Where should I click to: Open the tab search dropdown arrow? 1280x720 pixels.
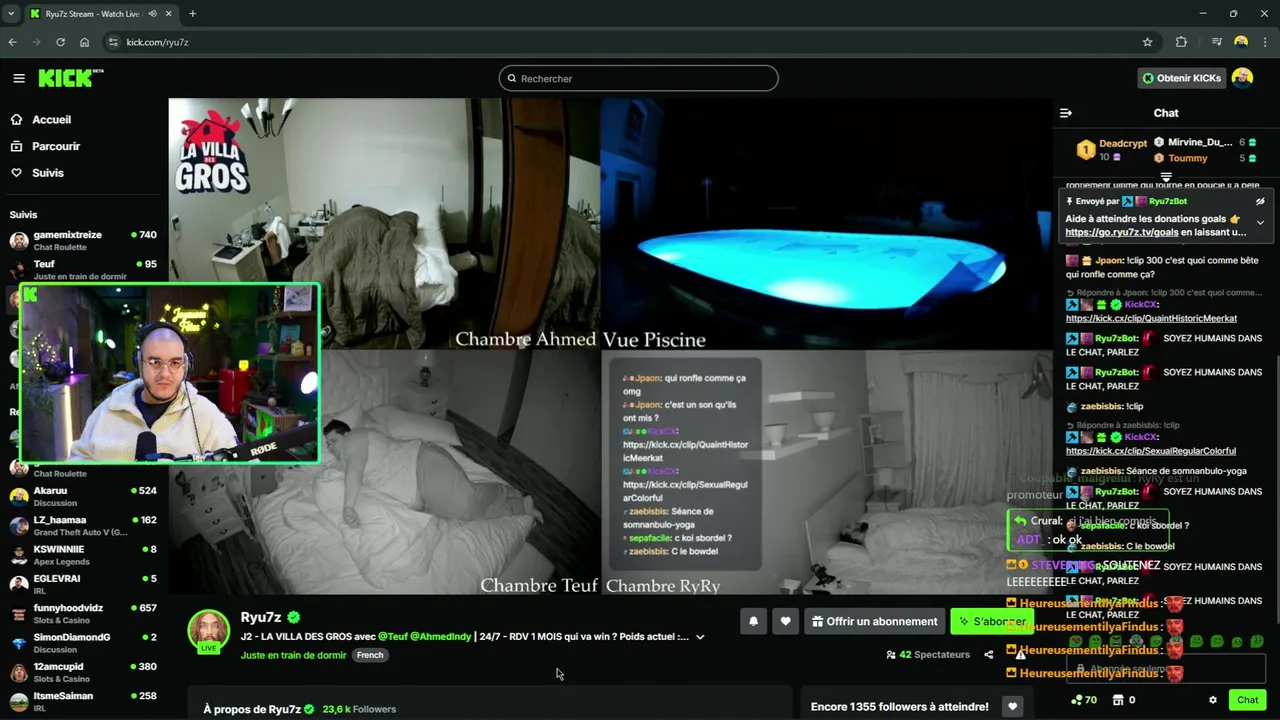11,14
